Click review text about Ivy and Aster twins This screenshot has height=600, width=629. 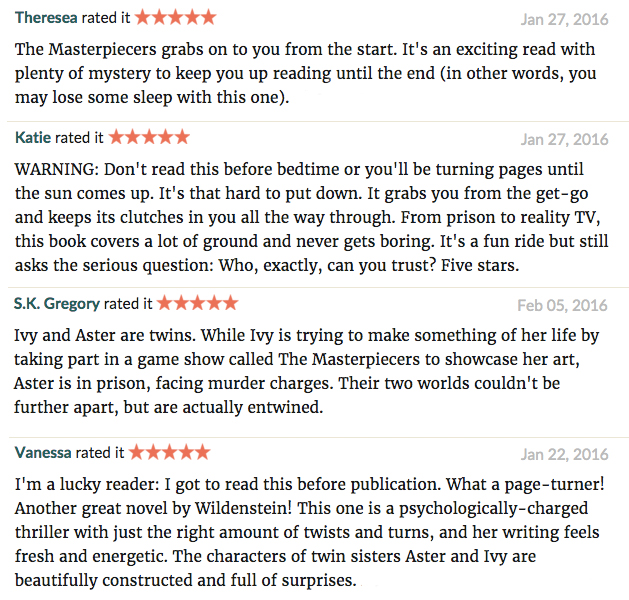click(306, 371)
